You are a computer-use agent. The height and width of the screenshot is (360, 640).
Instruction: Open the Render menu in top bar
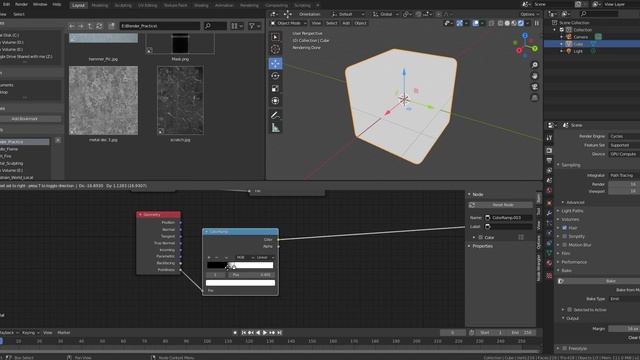21,4
